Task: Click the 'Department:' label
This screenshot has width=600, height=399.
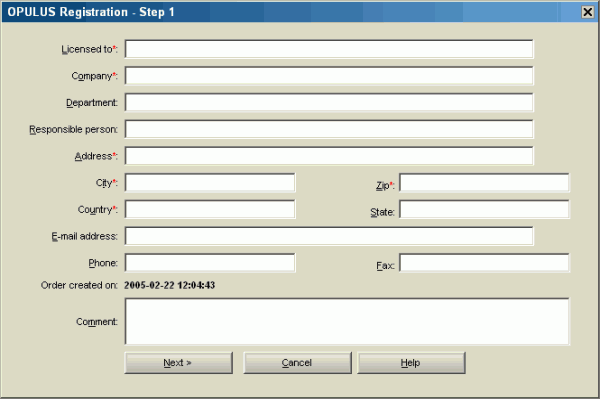Action: [92, 103]
